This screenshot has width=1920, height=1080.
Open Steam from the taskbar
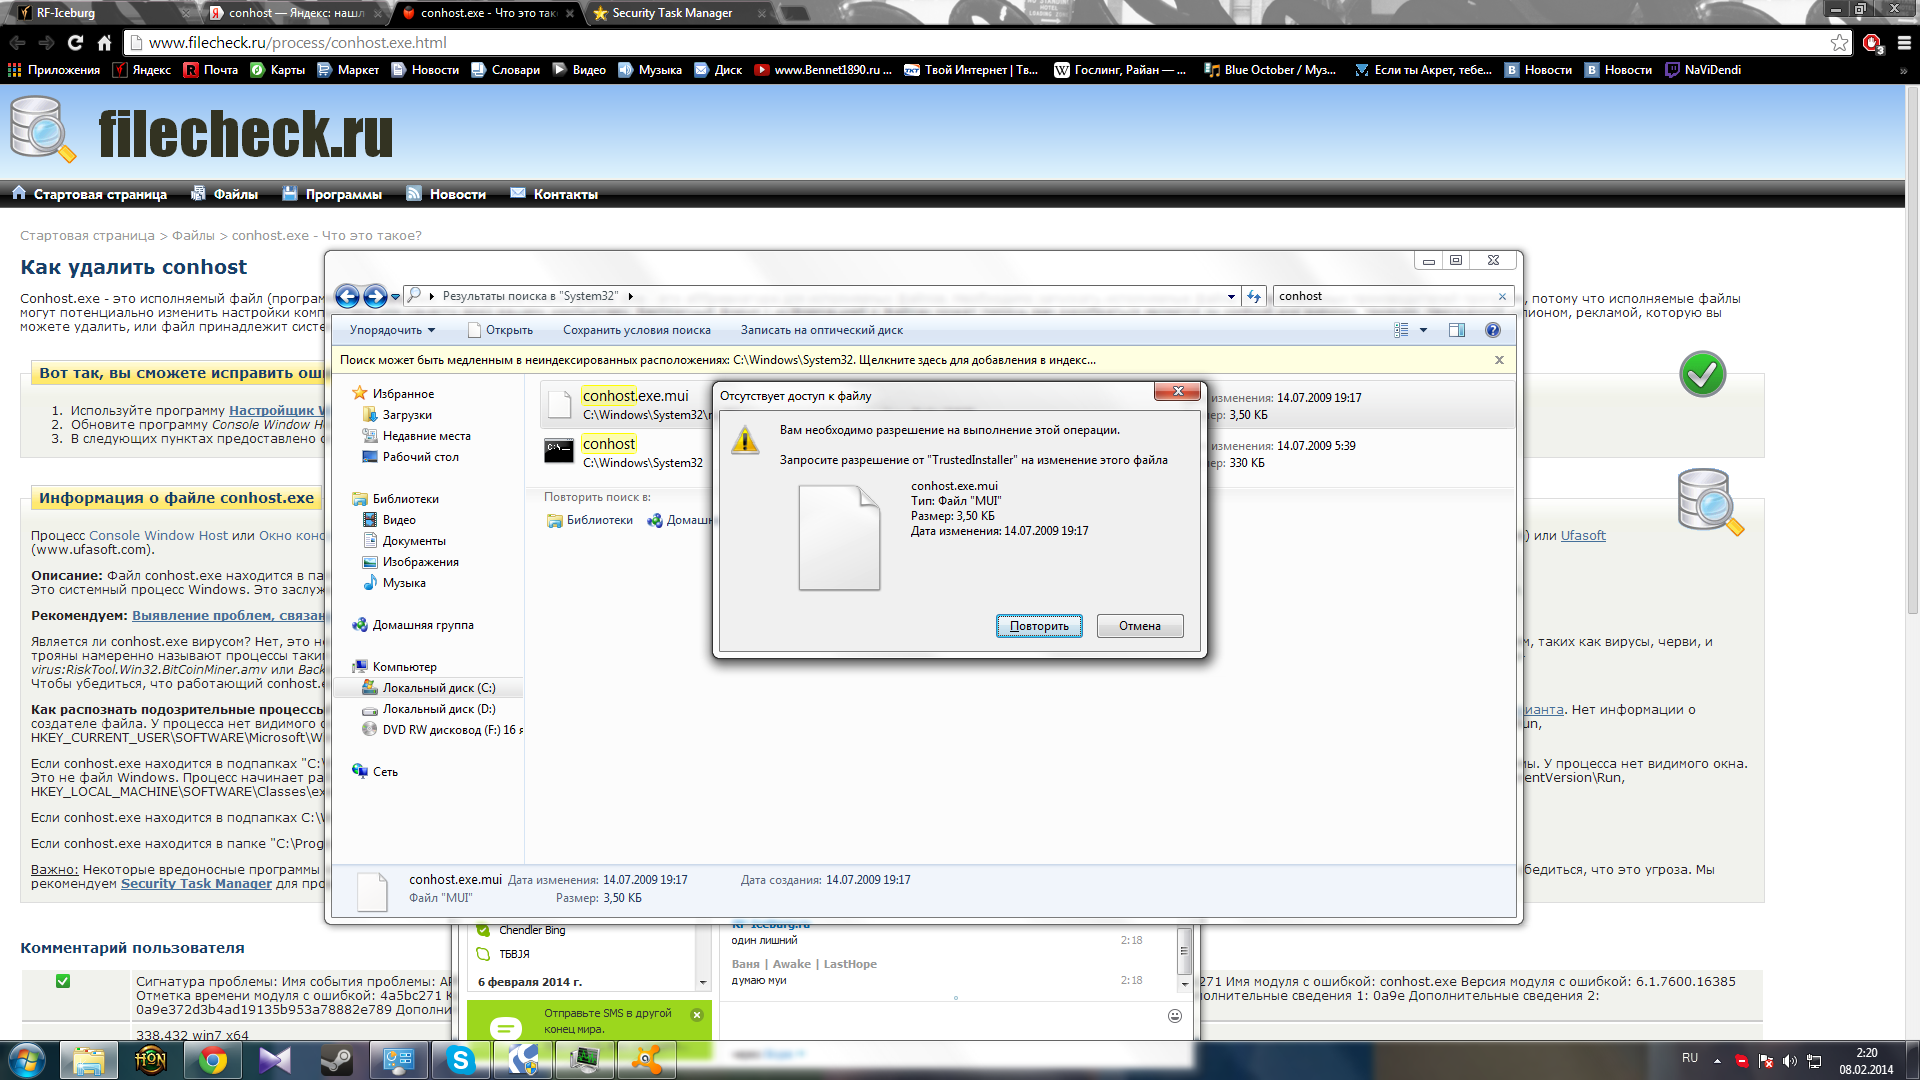pyautogui.click(x=336, y=1060)
